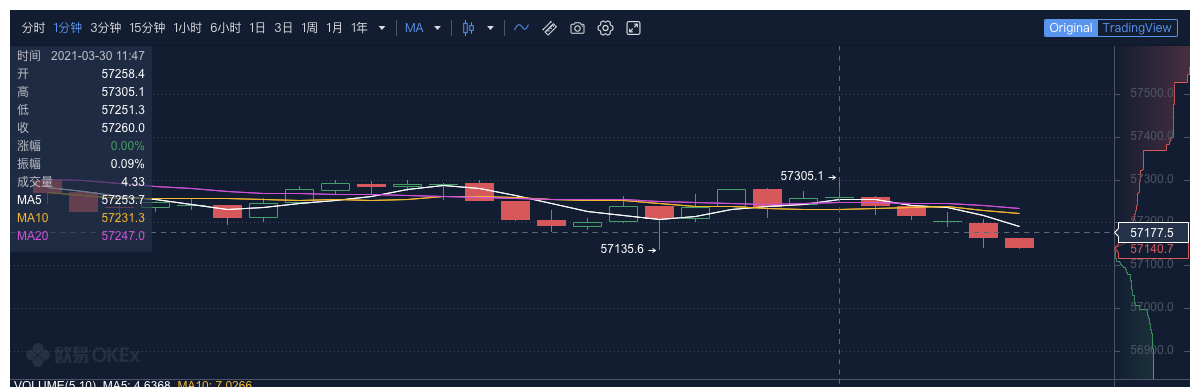Switch to 15分钟 interval
The width and height of the screenshot is (1194, 387).
(147, 28)
